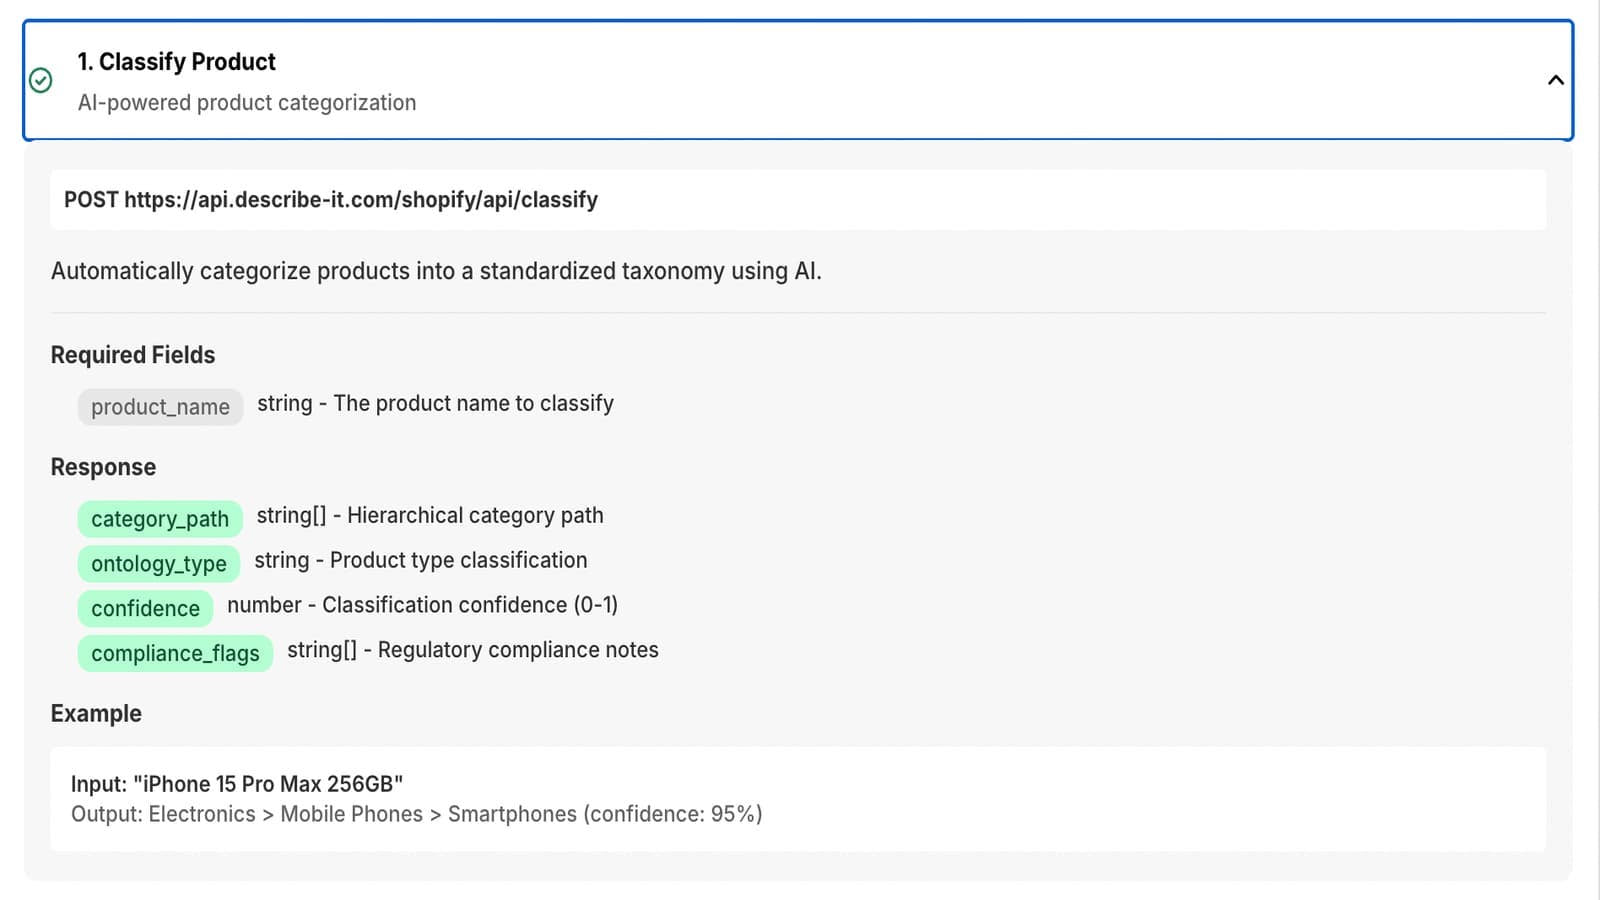The height and width of the screenshot is (900, 1600).
Task: Click the "Automatically categorize products" description text
Action: 436,271
